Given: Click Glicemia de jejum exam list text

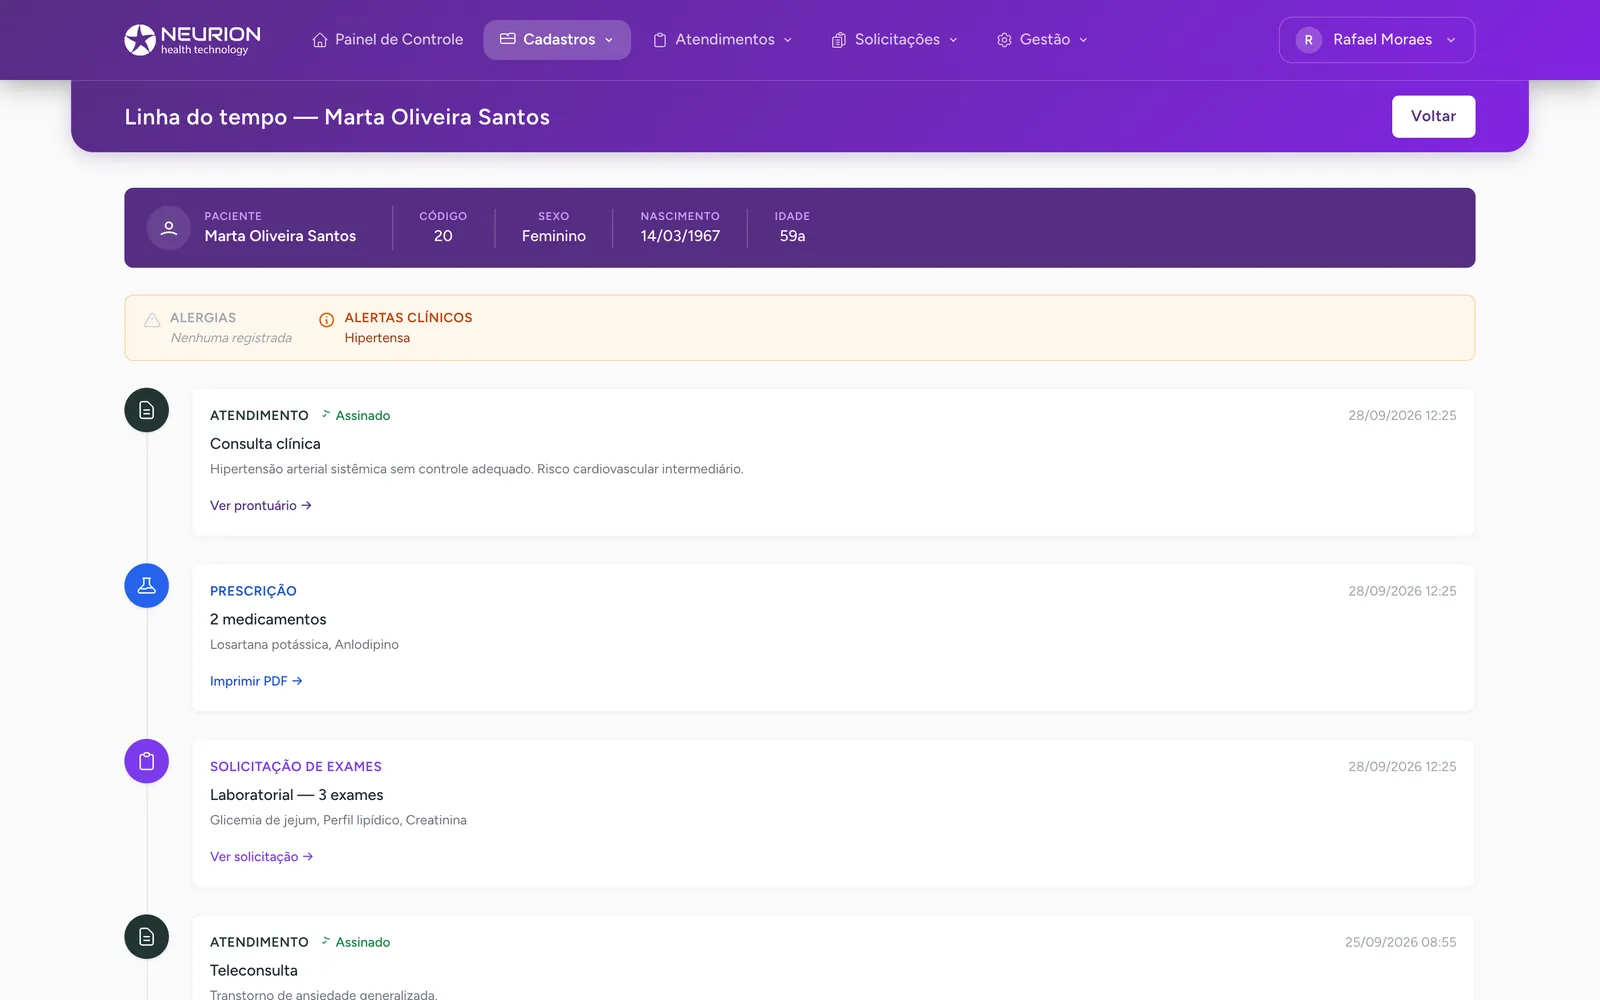Looking at the screenshot, I should click(x=338, y=820).
